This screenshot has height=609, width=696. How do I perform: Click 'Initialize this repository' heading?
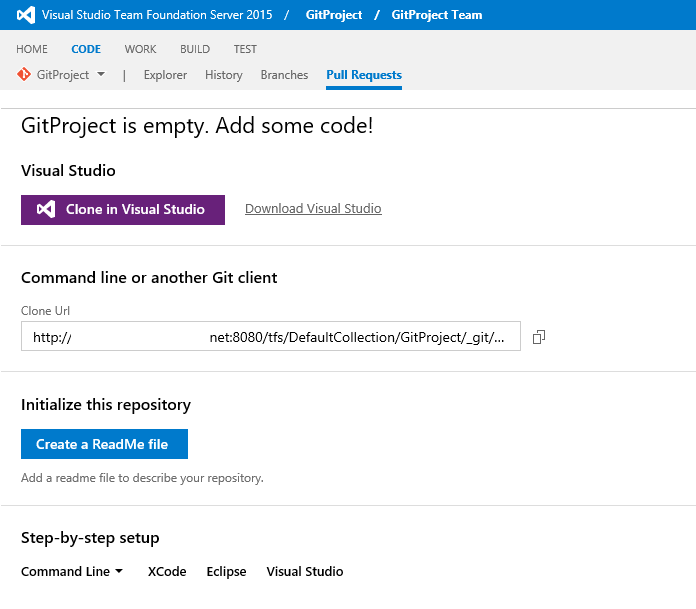click(106, 405)
